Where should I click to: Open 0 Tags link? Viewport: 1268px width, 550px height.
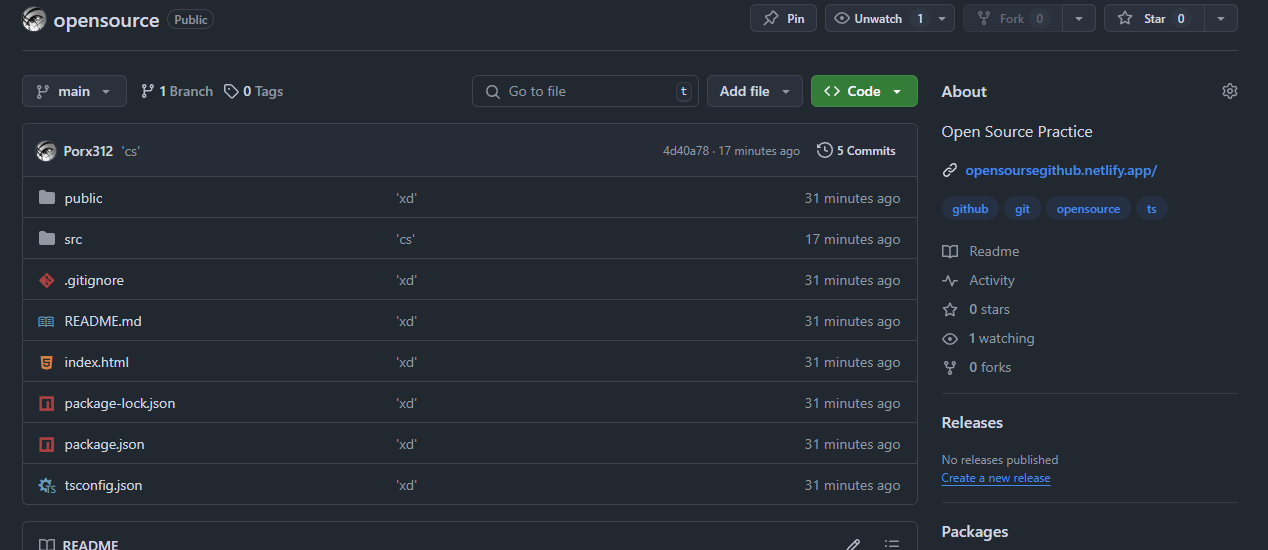point(254,91)
